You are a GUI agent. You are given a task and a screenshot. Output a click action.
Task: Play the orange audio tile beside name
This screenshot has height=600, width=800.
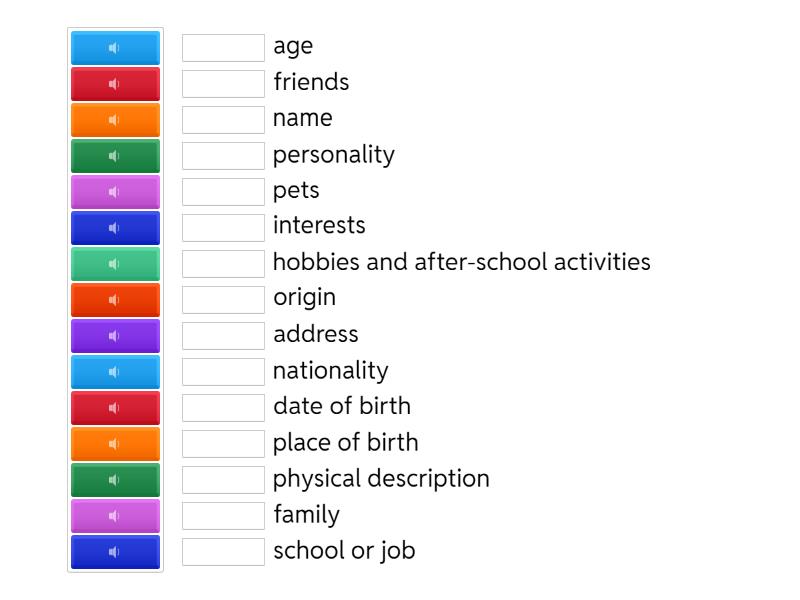[x=115, y=120]
